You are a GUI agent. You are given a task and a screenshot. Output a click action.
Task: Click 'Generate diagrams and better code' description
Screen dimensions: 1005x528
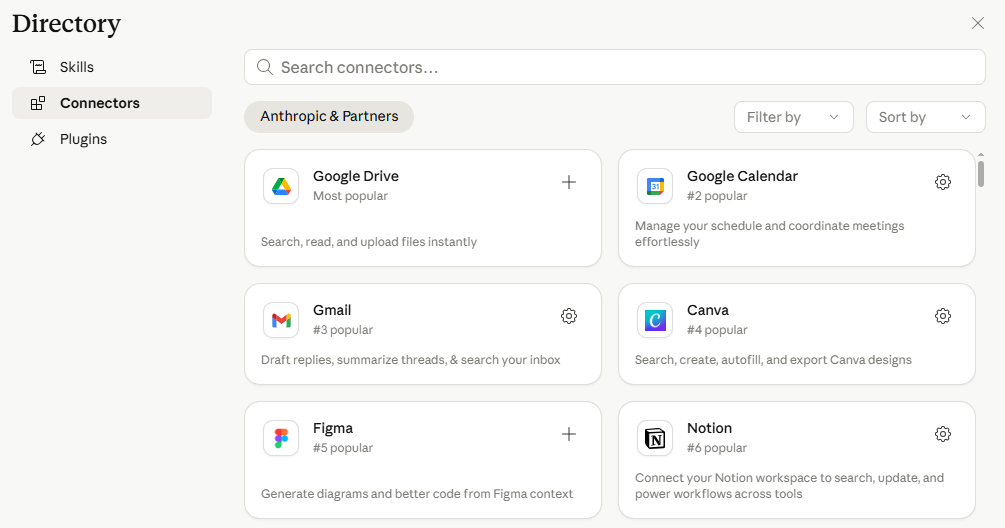pos(417,494)
